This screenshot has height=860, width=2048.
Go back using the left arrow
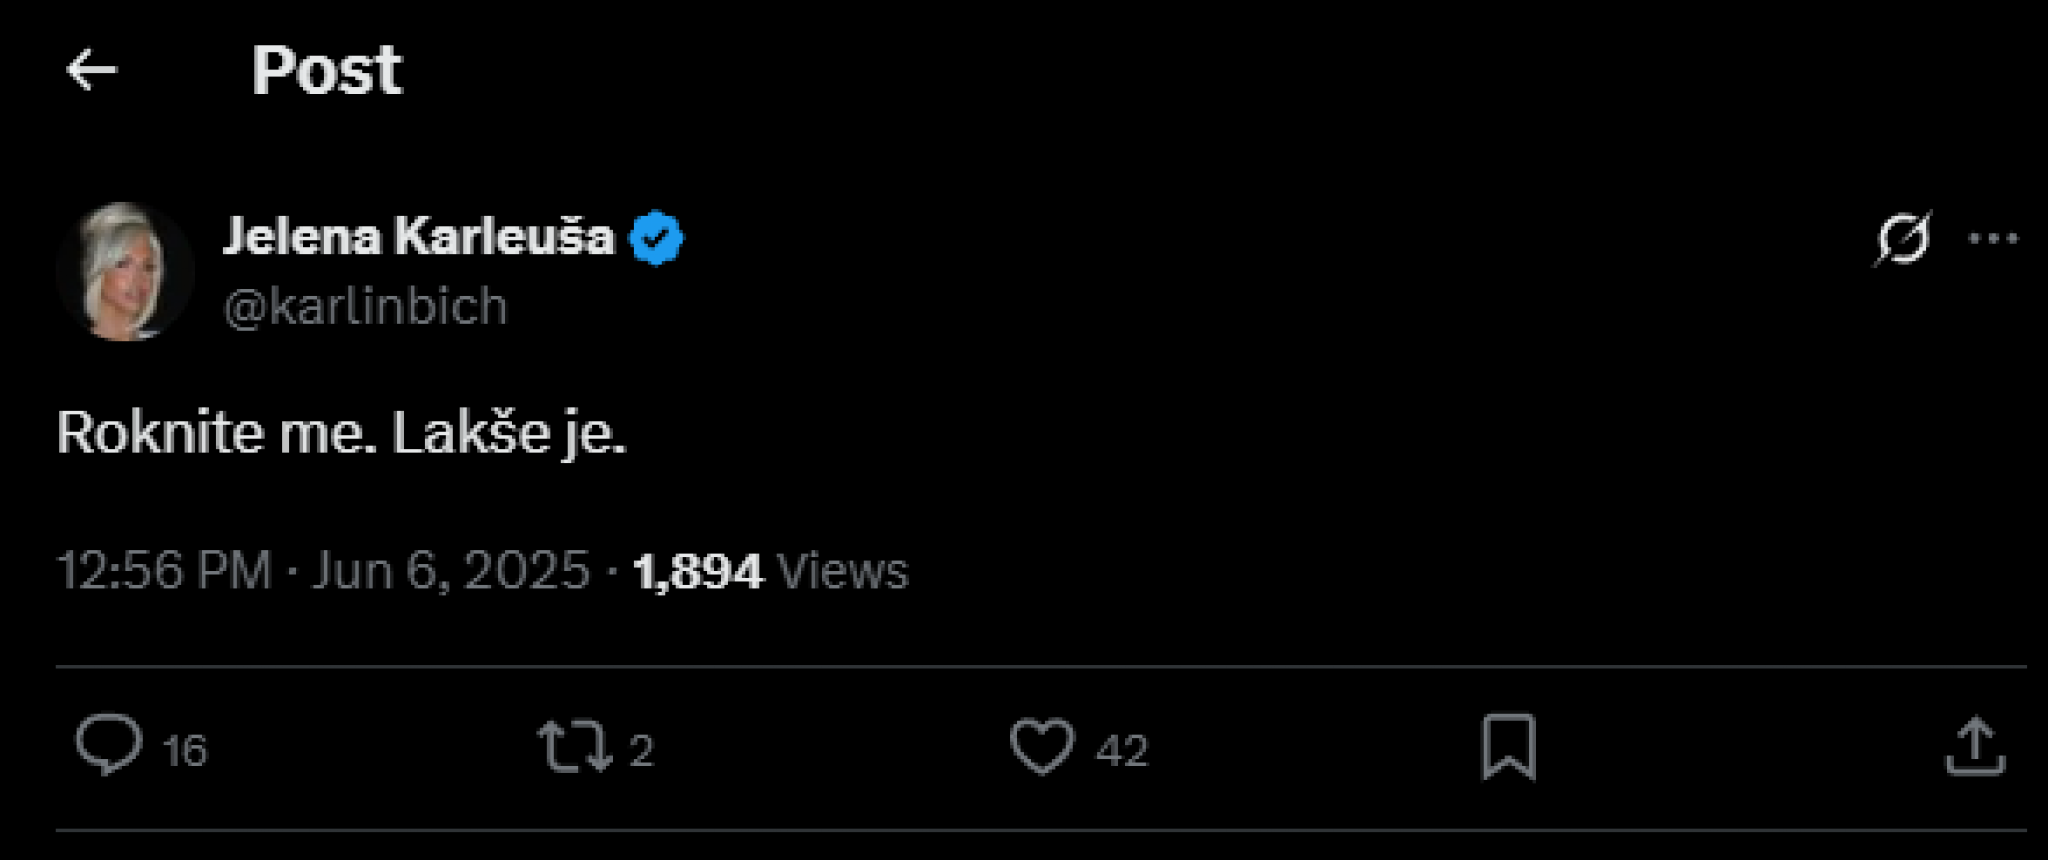click(x=92, y=70)
